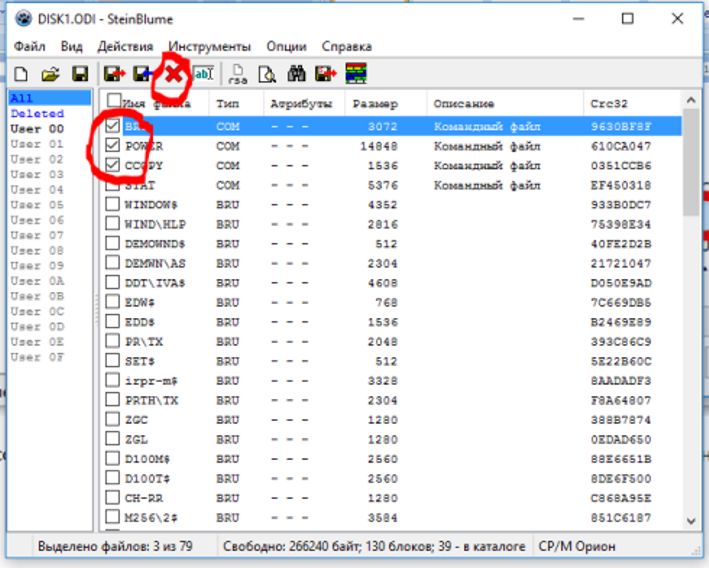The image size is (709, 568).
Task: Select All in the user list
Action: pos(50,98)
